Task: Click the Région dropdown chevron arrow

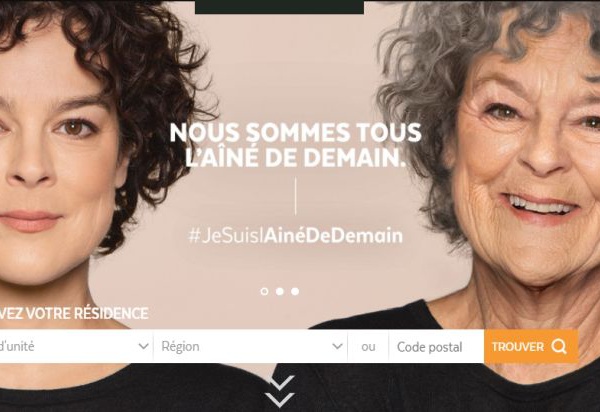Action: coord(337,347)
